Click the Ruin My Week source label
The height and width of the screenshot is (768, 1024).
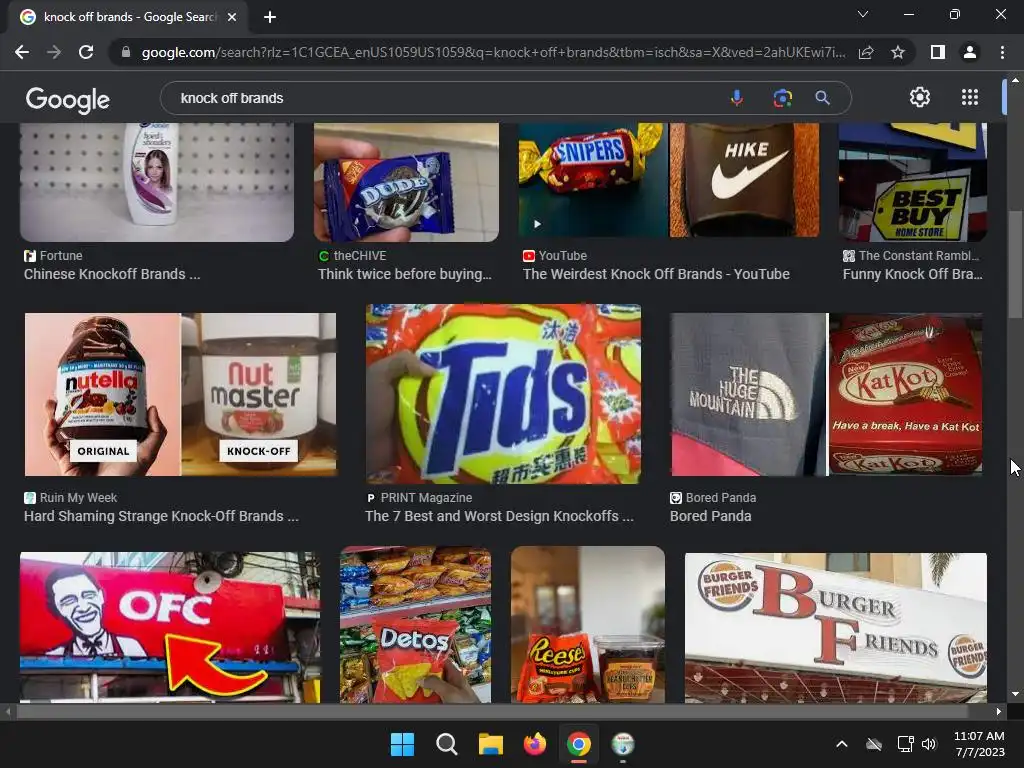[78, 498]
